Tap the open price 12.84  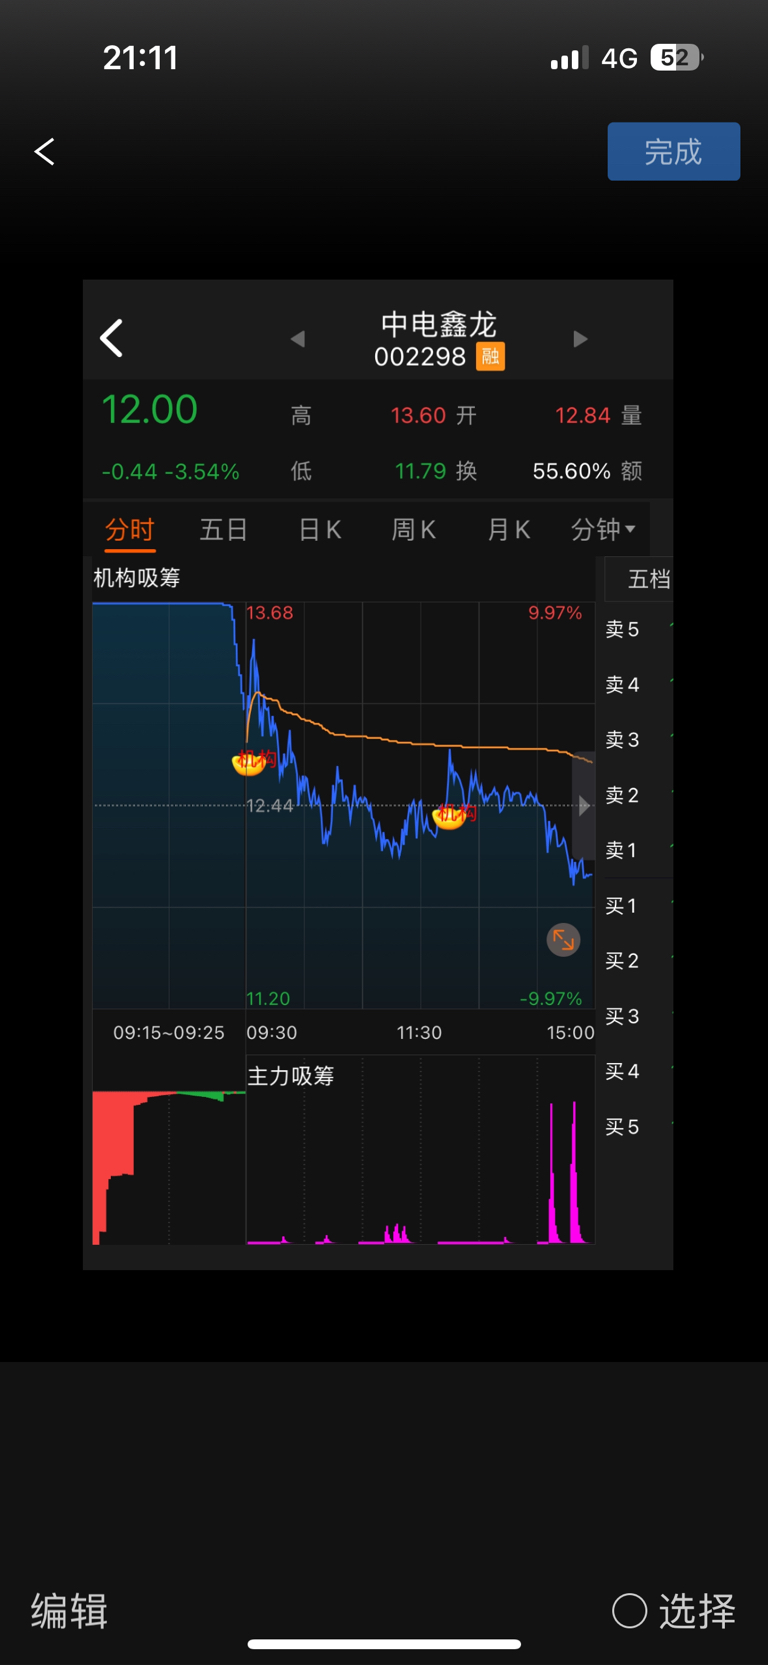point(583,415)
